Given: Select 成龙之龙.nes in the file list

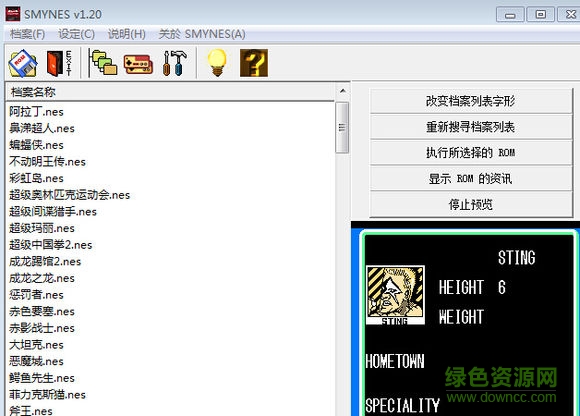Looking at the screenshot, I should coord(42,278).
